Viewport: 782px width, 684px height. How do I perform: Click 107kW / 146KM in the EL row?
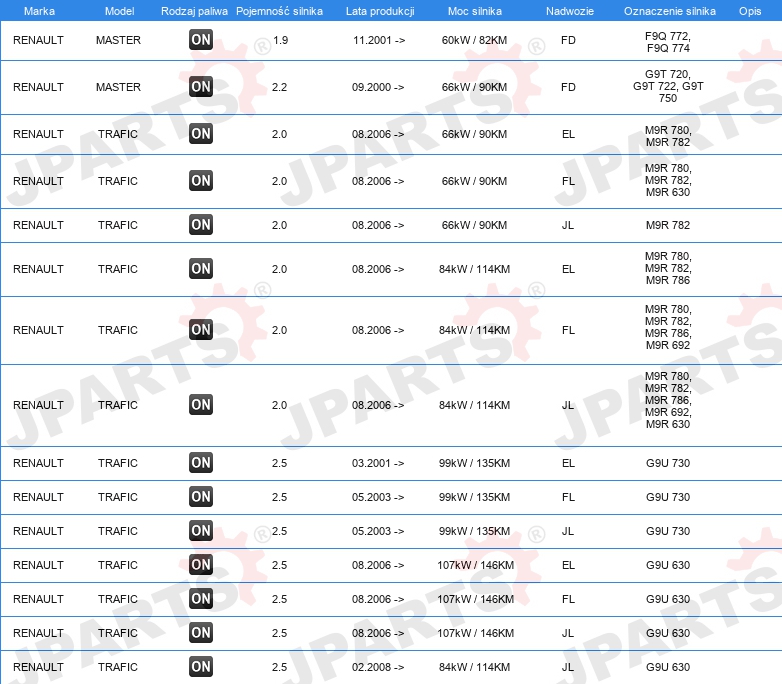tap(475, 565)
